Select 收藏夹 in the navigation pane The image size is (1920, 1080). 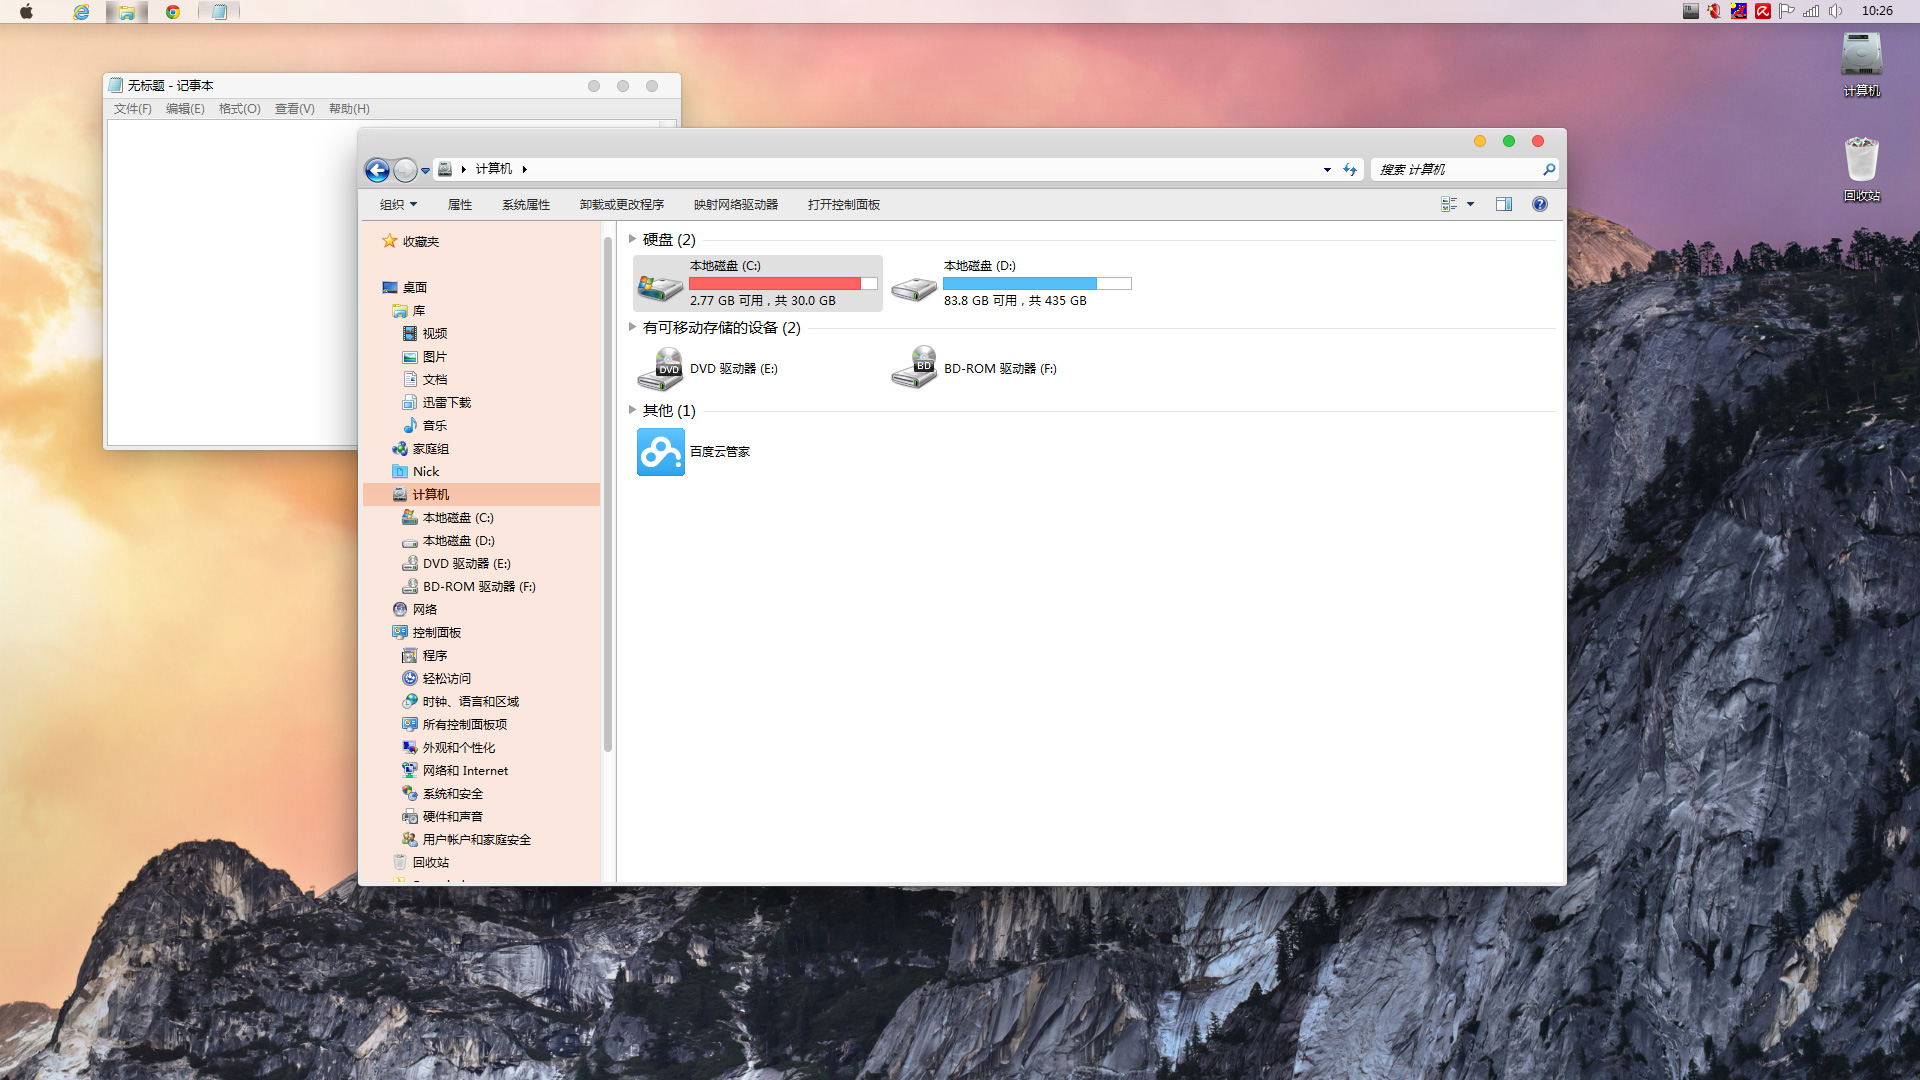[411, 242]
